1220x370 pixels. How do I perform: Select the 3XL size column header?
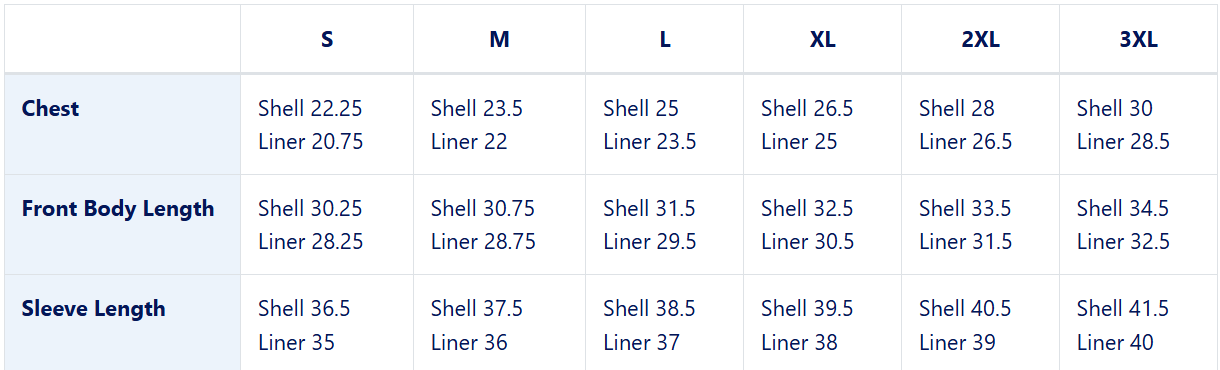(x=1139, y=40)
